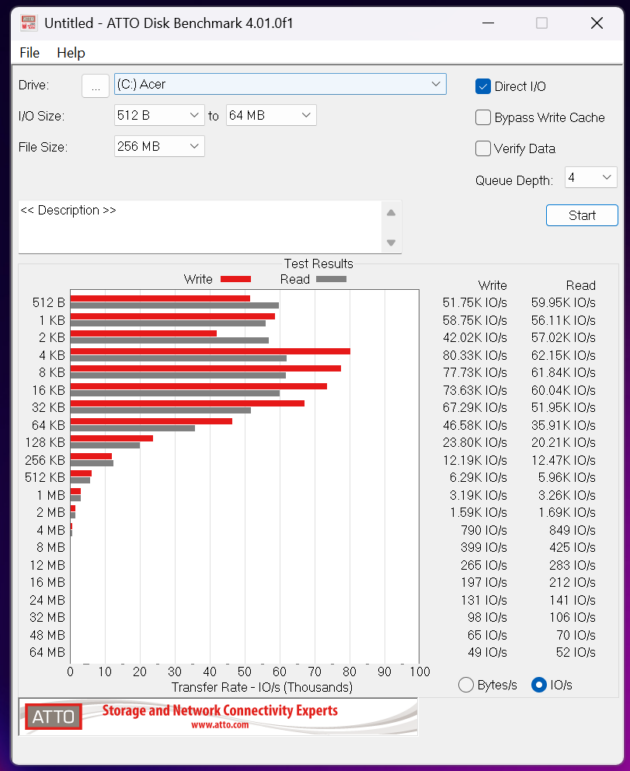The width and height of the screenshot is (630, 771).
Task: Click the red Write legend swatch
Action: click(x=235, y=279)
